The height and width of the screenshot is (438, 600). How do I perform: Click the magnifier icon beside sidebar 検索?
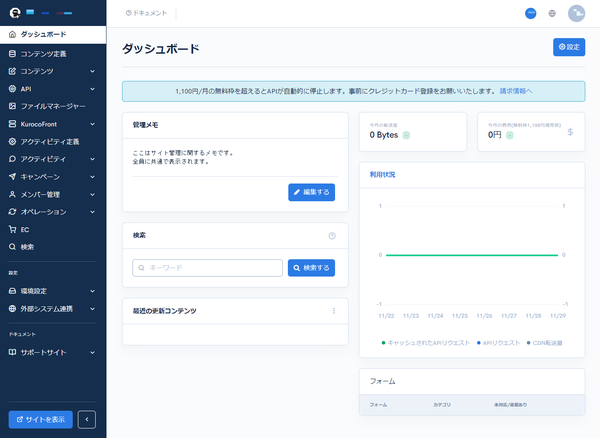tap(12, 247)
